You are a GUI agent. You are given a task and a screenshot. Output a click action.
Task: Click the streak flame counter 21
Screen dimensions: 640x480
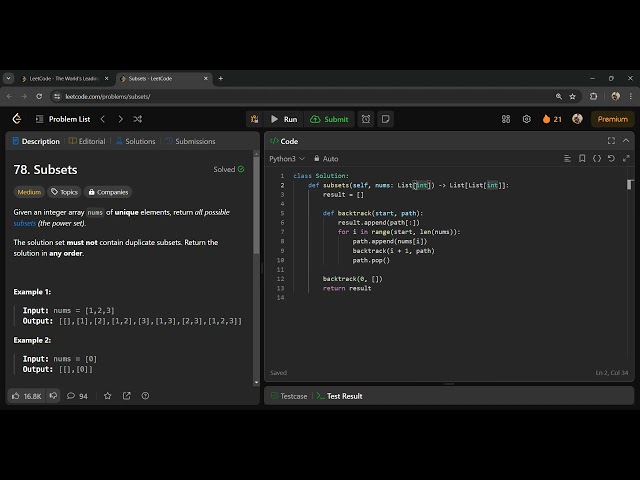552,119
